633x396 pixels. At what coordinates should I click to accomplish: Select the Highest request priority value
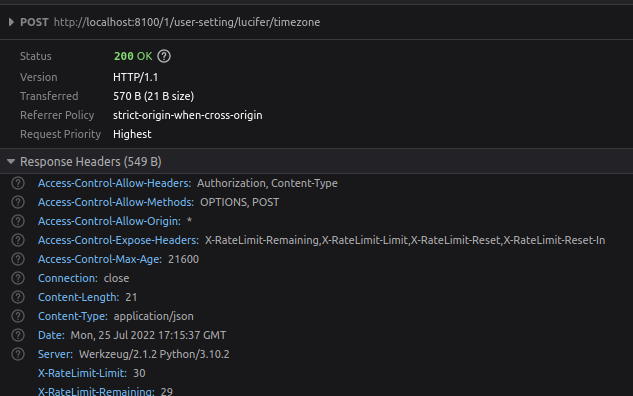tap(132, 134)
